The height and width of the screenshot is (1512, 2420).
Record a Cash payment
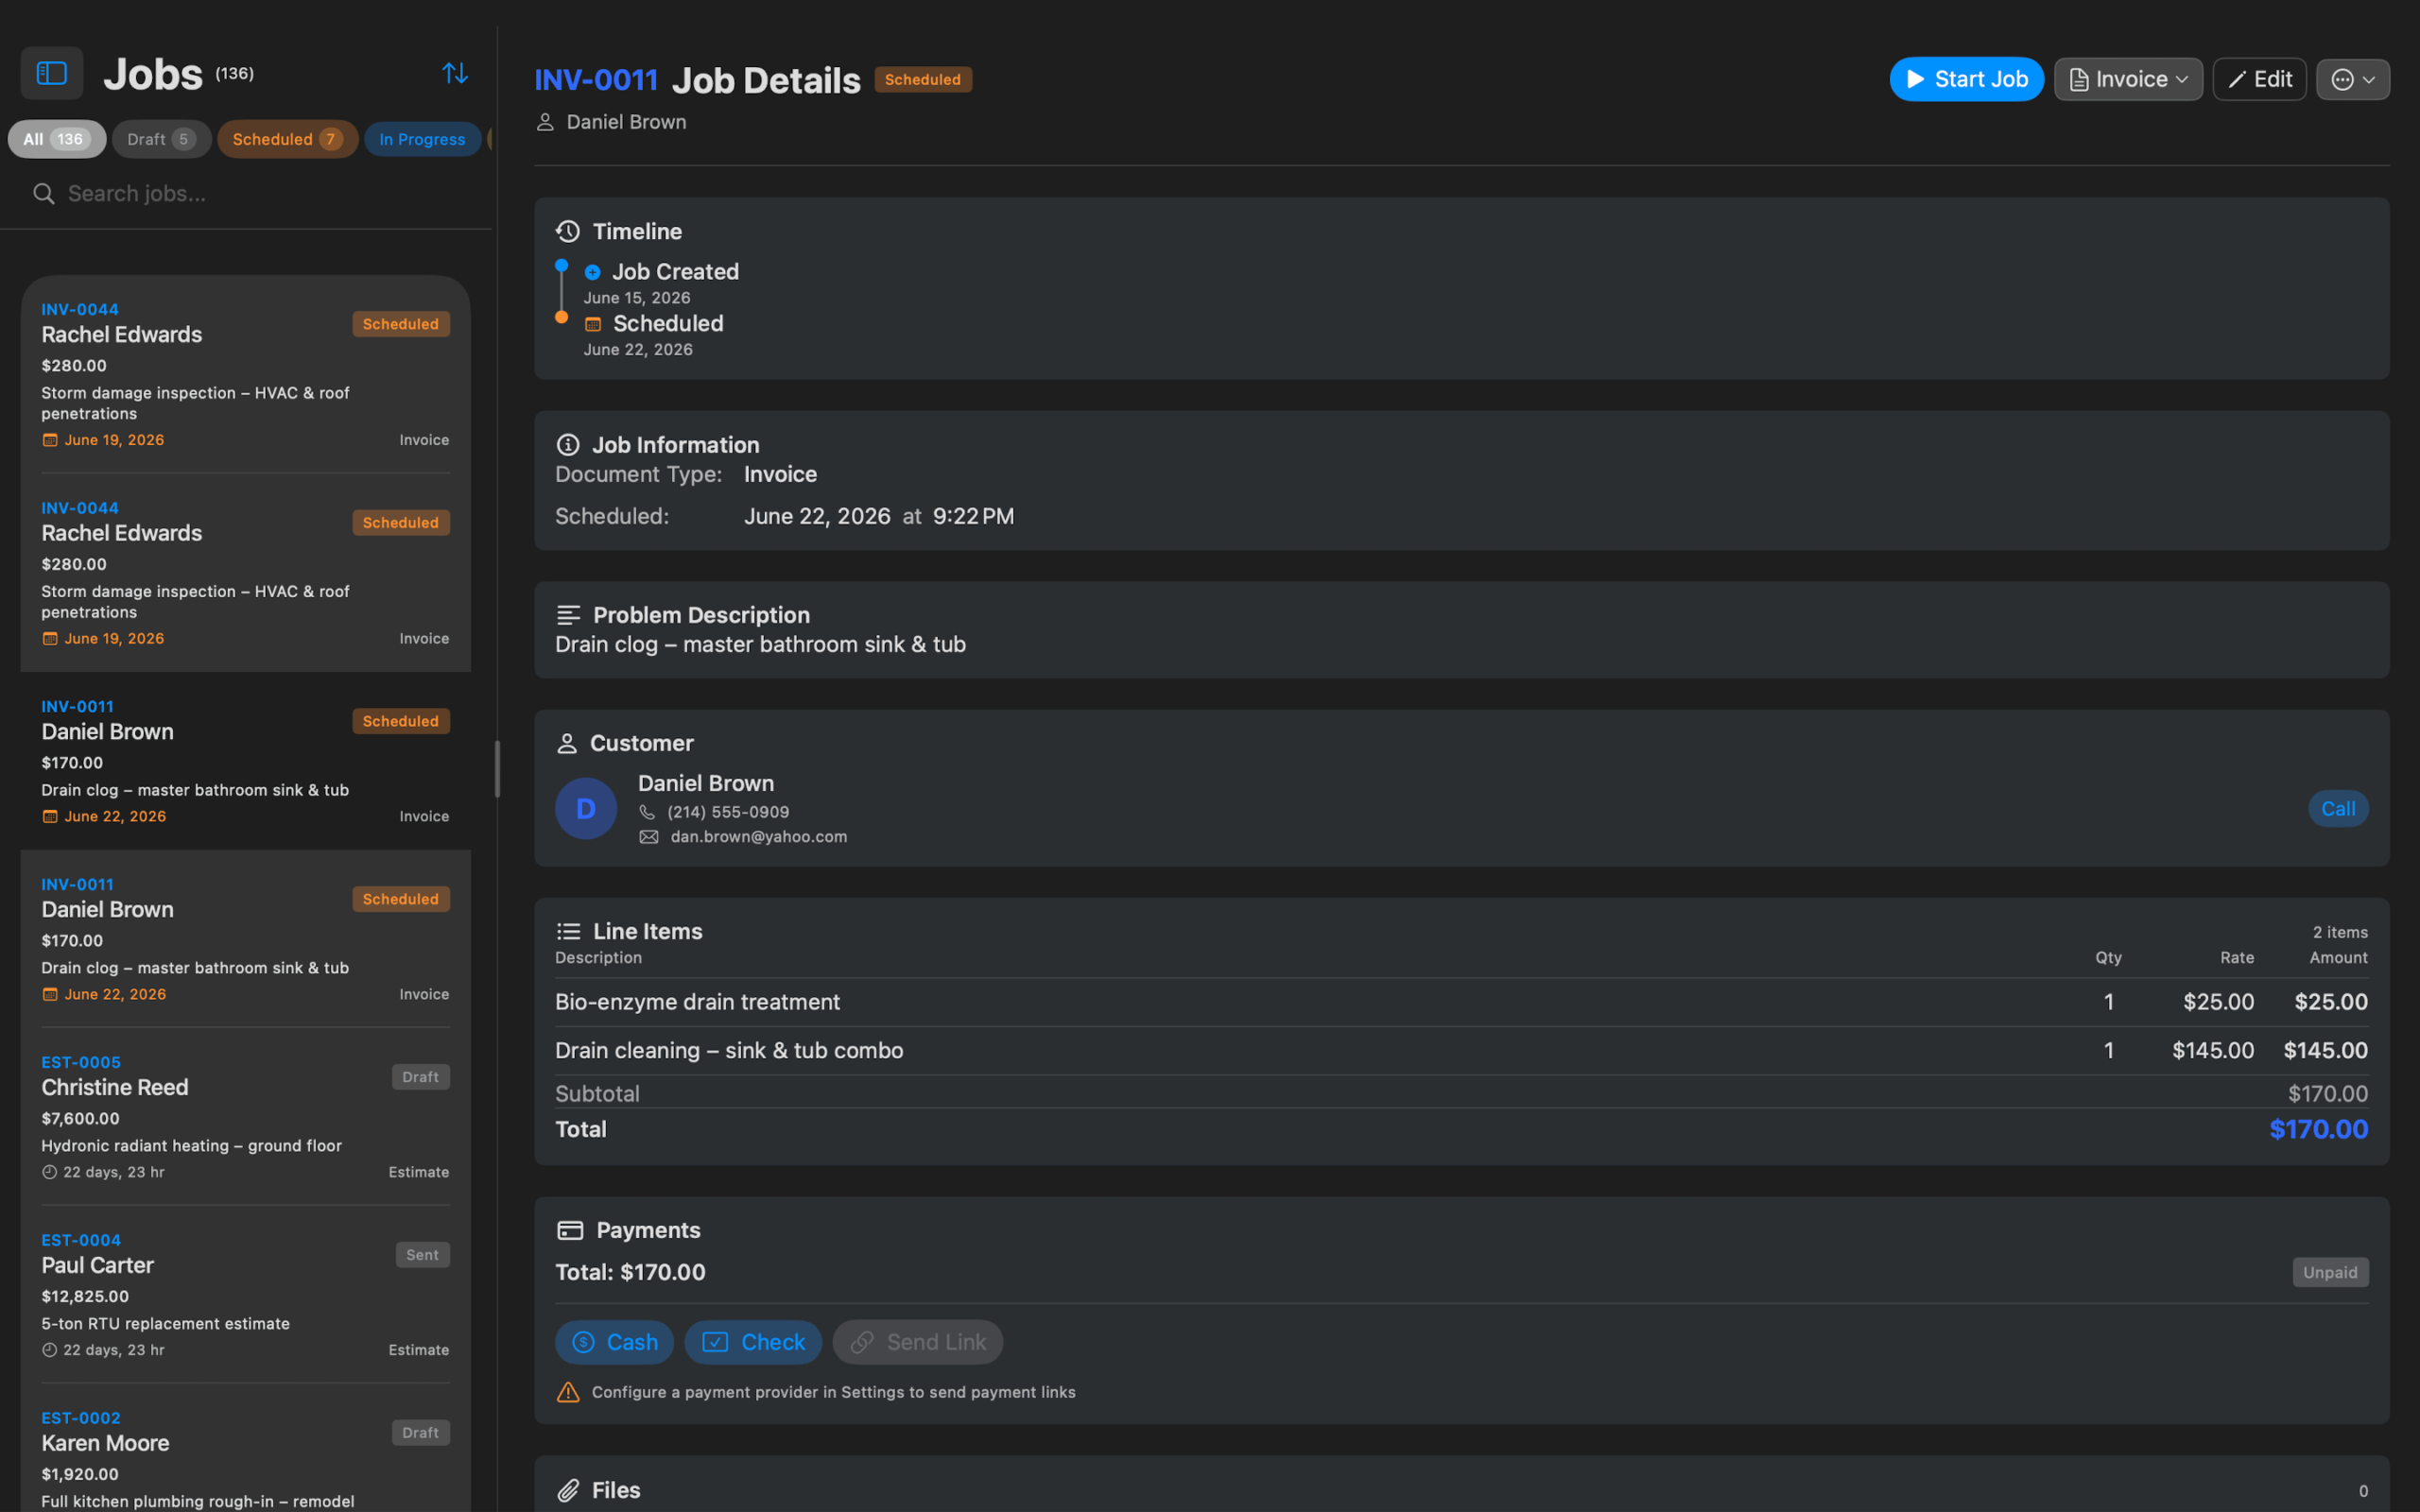tap(614, 1342)
